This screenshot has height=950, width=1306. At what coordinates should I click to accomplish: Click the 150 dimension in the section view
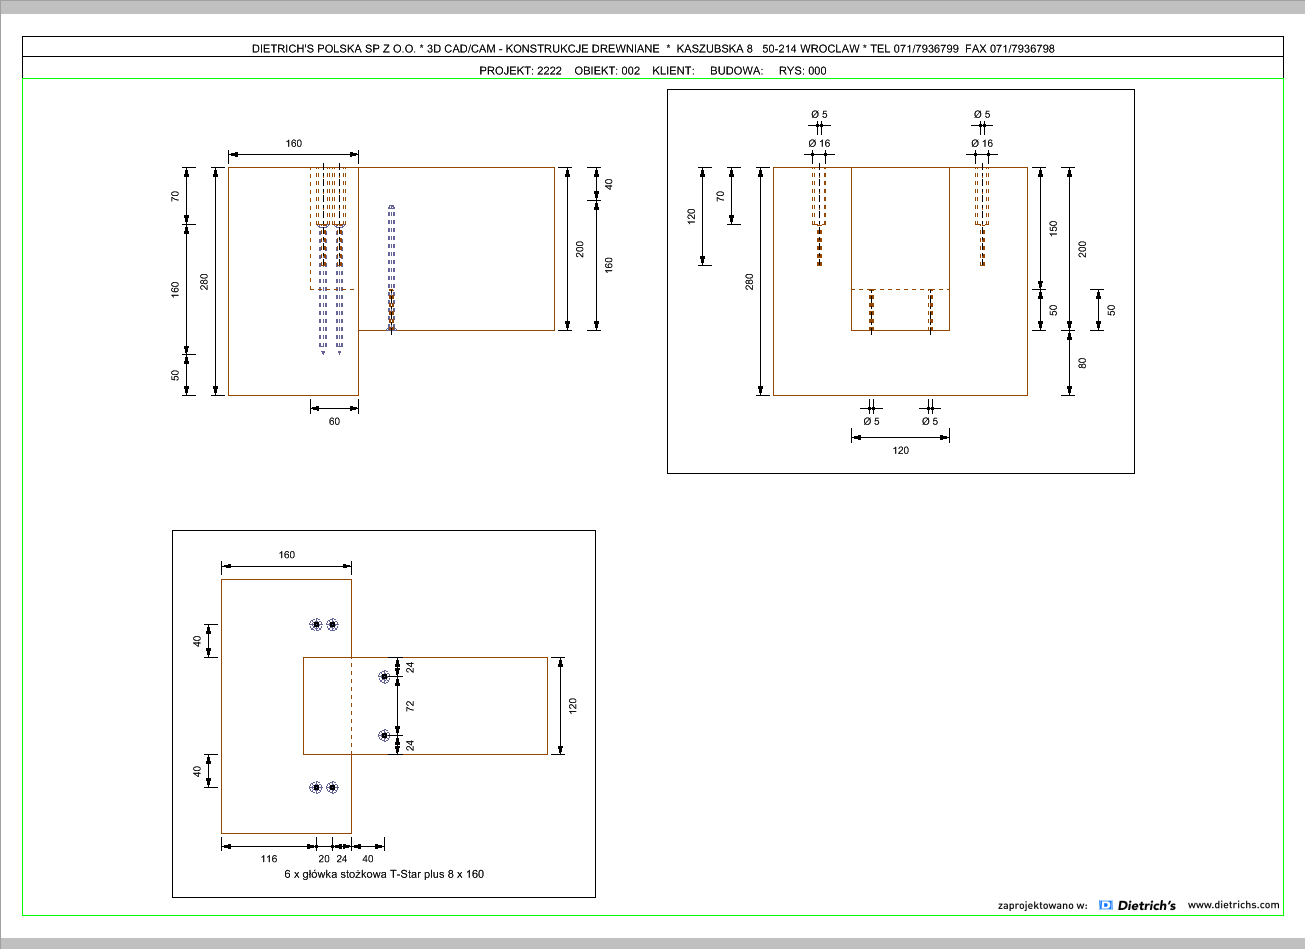coord(1053,229)
